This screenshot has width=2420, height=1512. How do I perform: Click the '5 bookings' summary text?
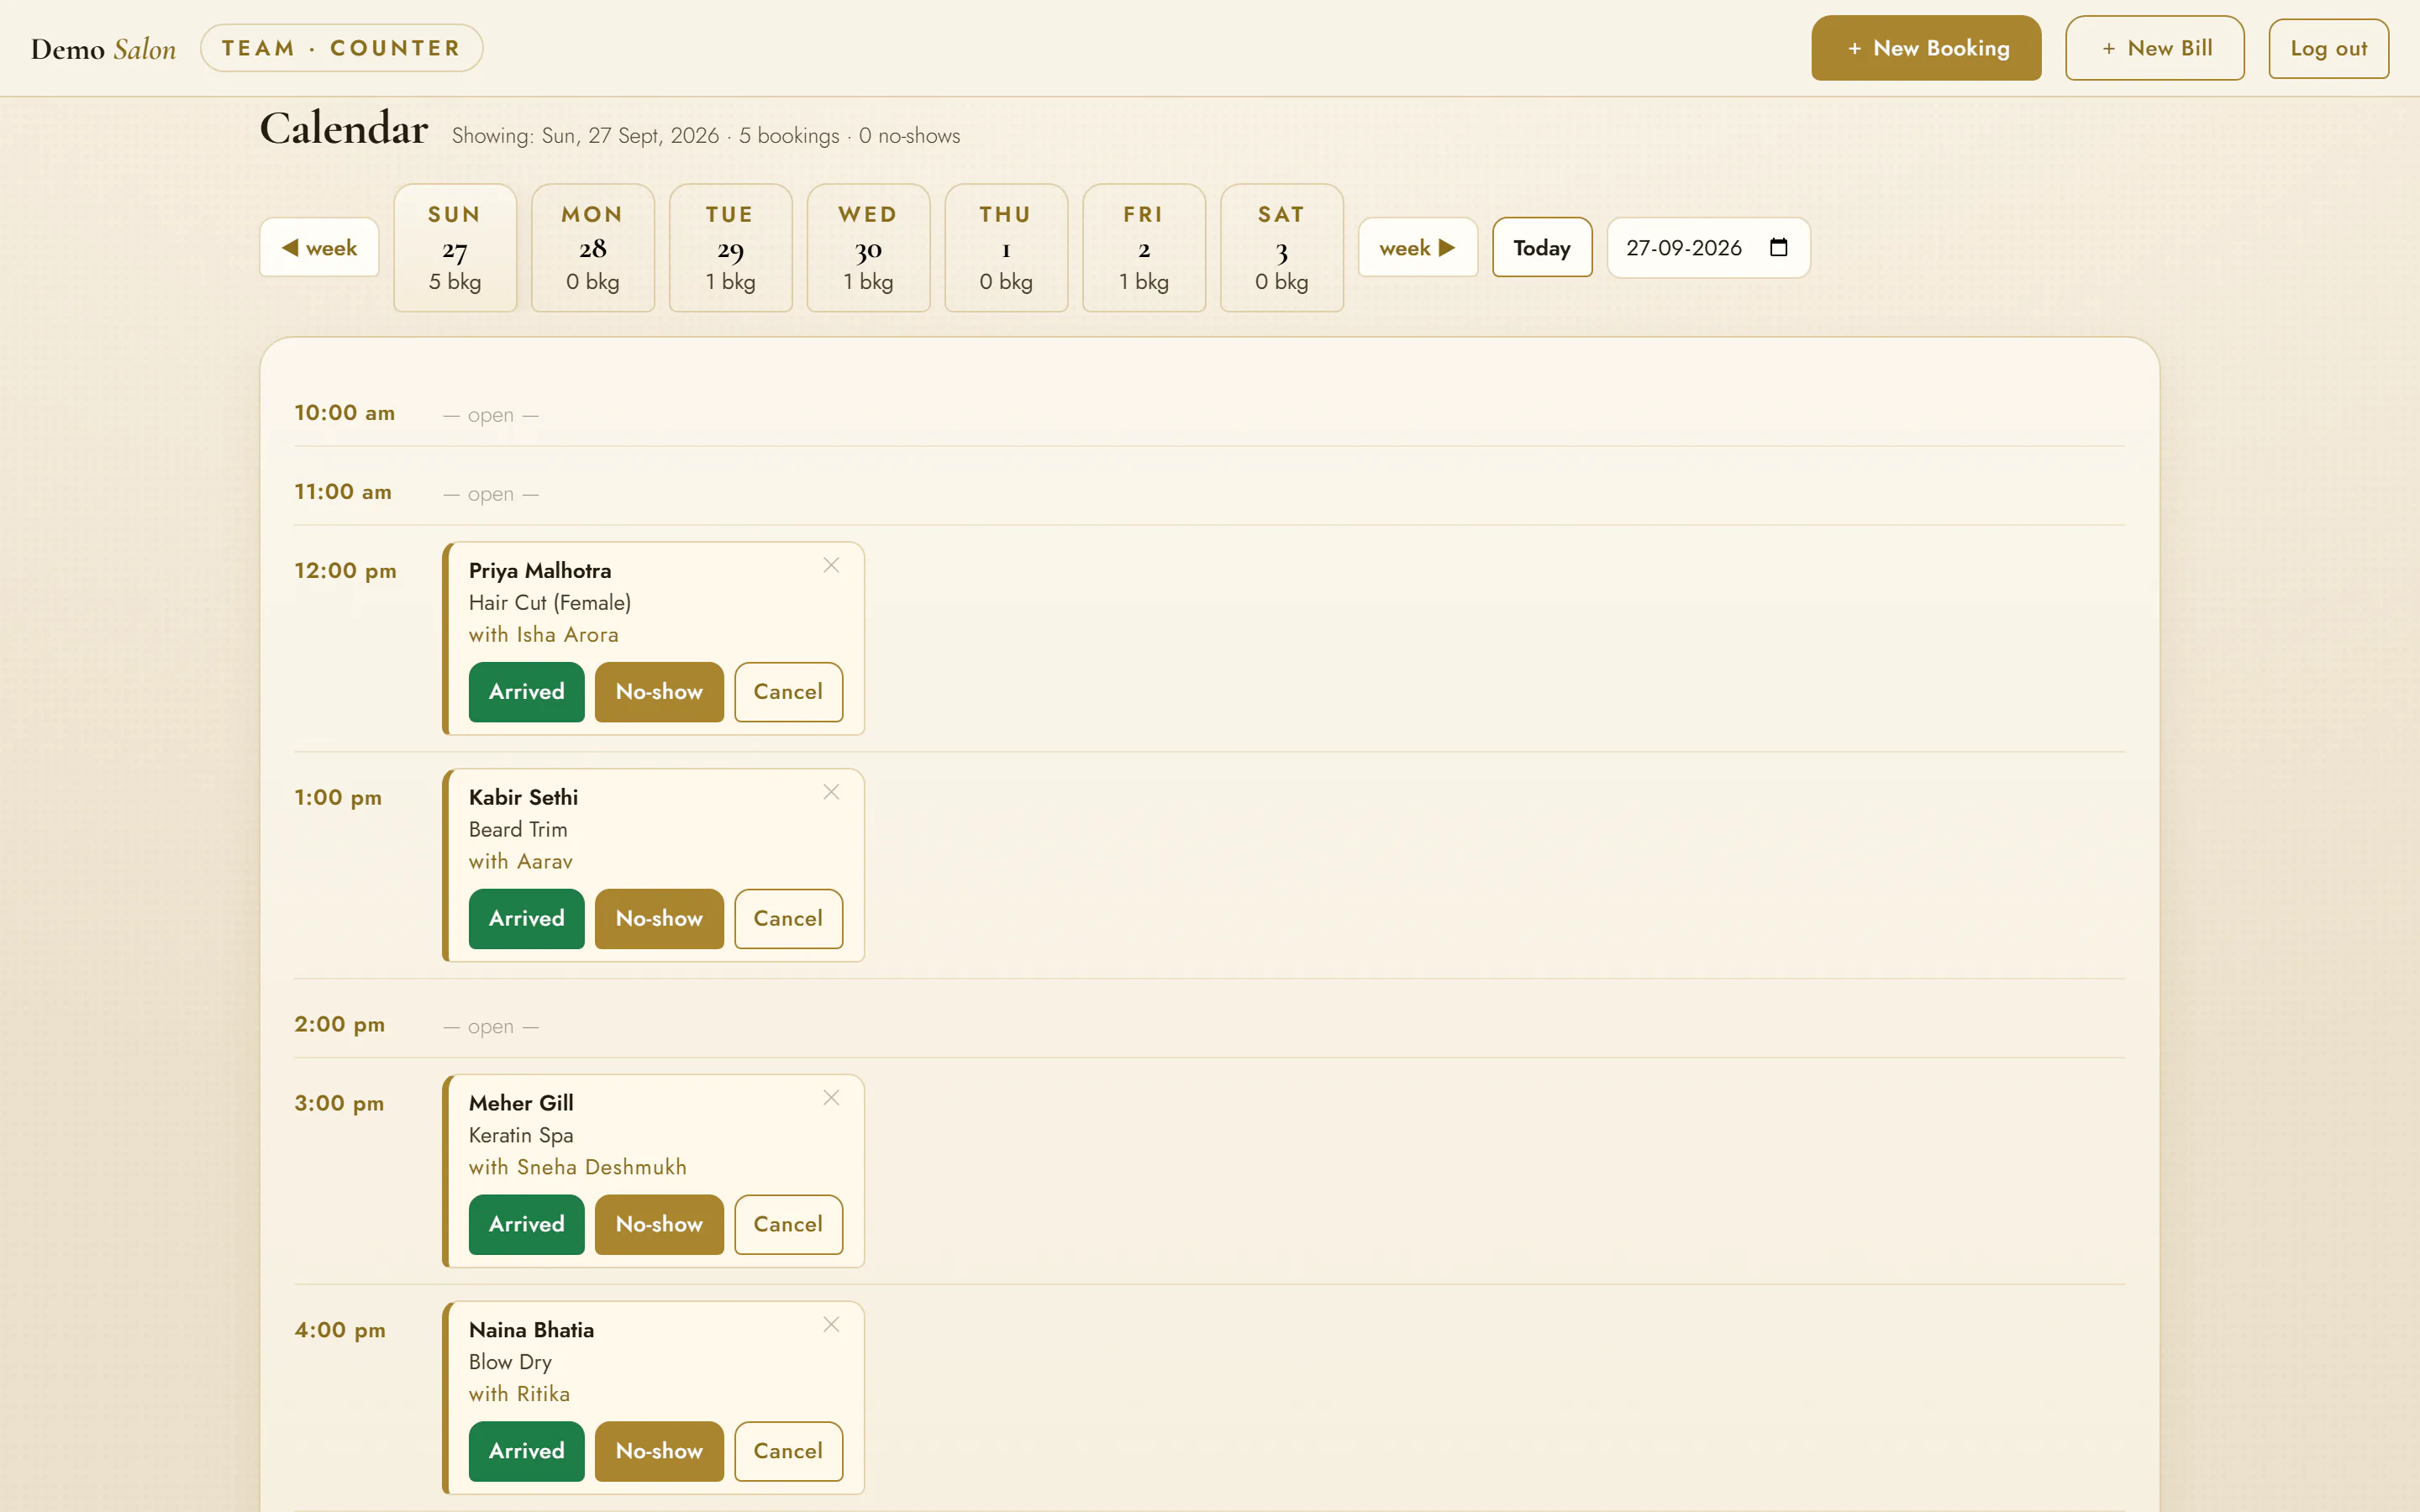point(789,136)
